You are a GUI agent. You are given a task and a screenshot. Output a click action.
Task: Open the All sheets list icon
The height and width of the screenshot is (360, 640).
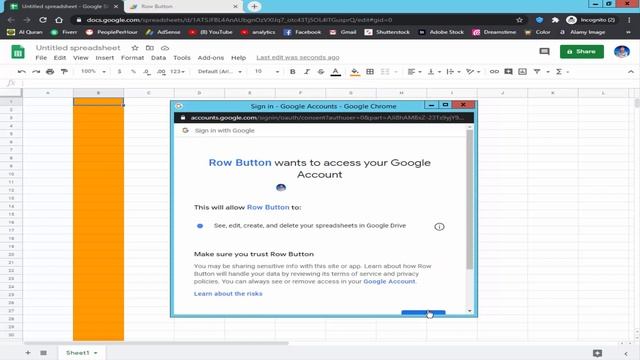(43, 353)
